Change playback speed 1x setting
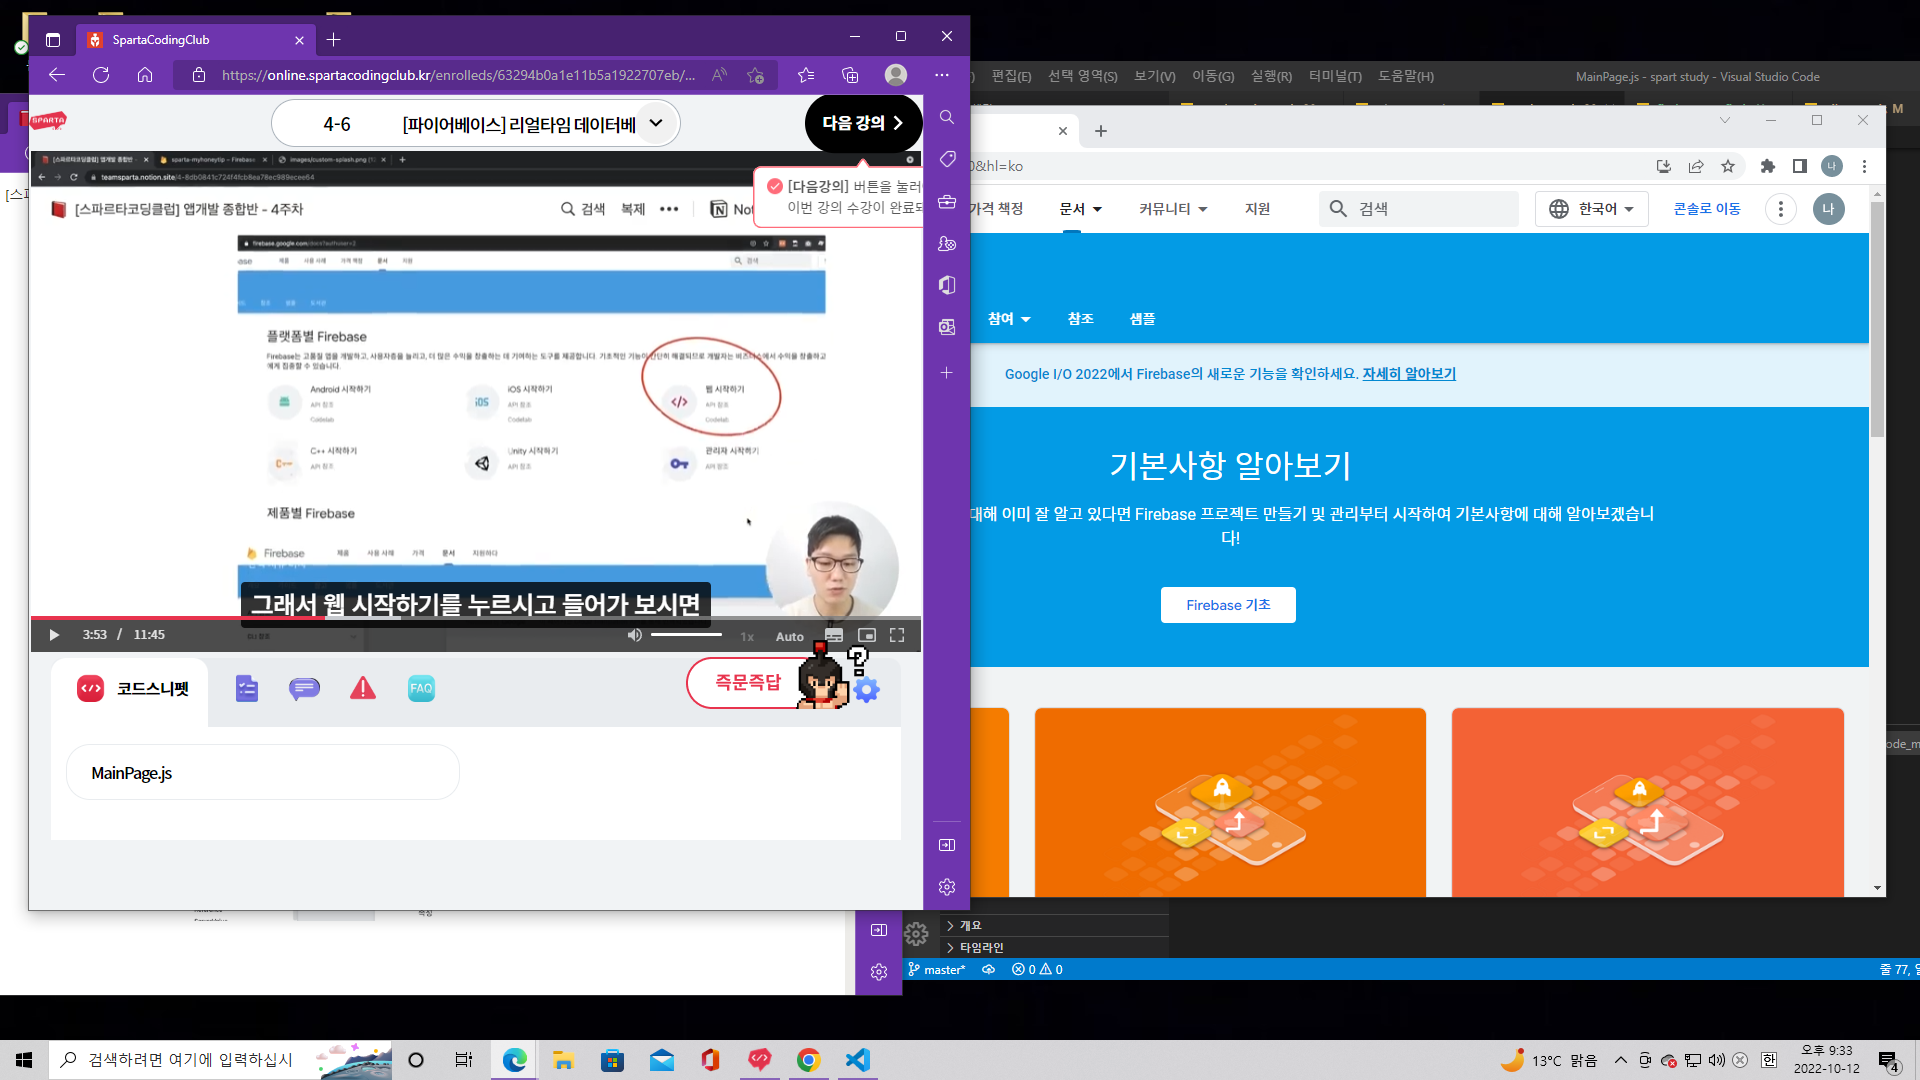 pos(747,636)
